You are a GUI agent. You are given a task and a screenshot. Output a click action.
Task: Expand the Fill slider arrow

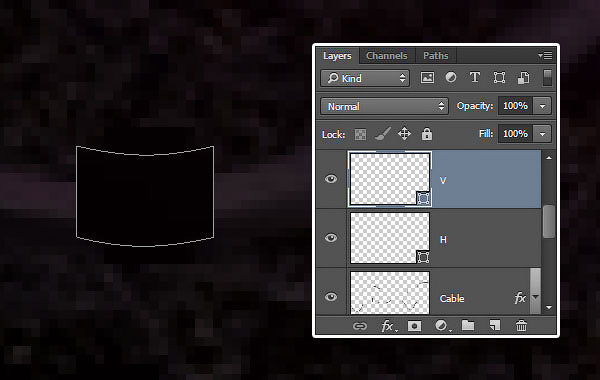(x=542, y=134)
